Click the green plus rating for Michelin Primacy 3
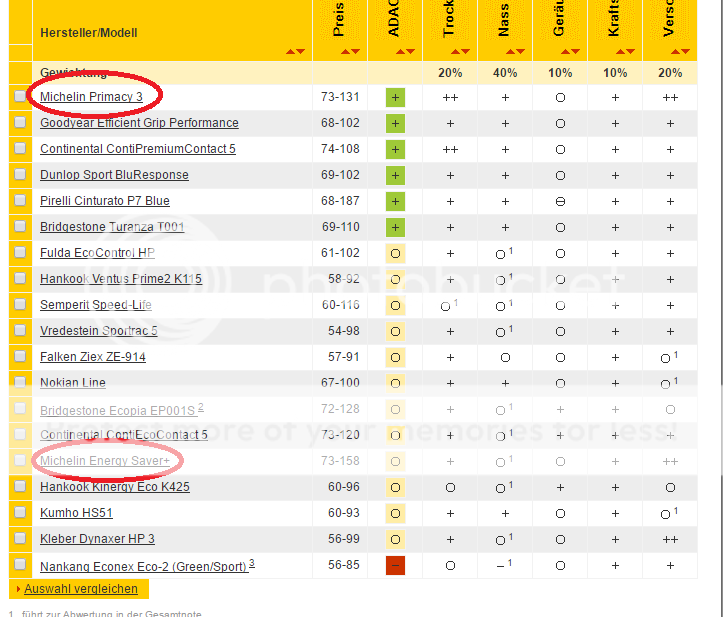723x617 pixels. 395,97
